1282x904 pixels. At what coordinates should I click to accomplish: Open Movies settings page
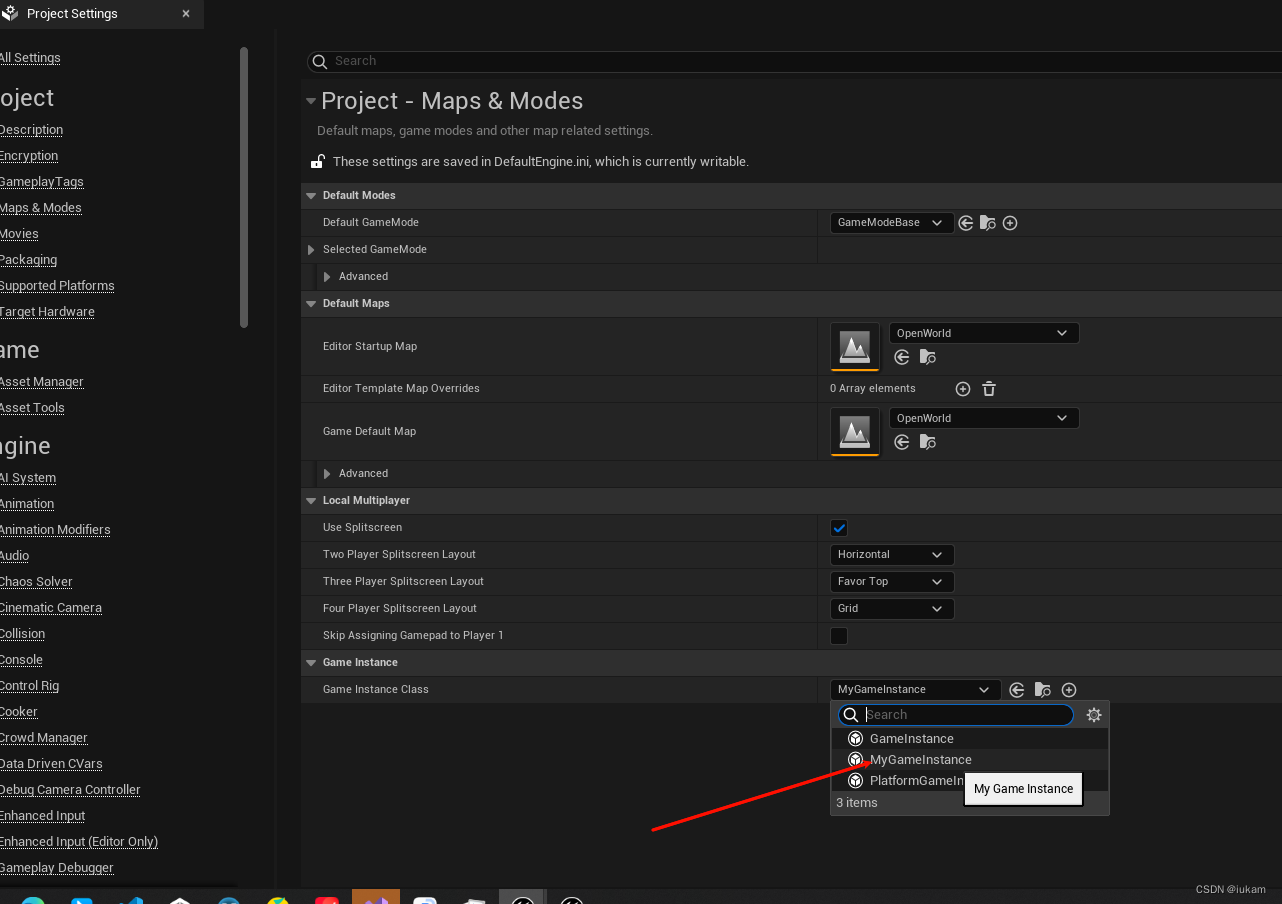[x=19, y=234]
